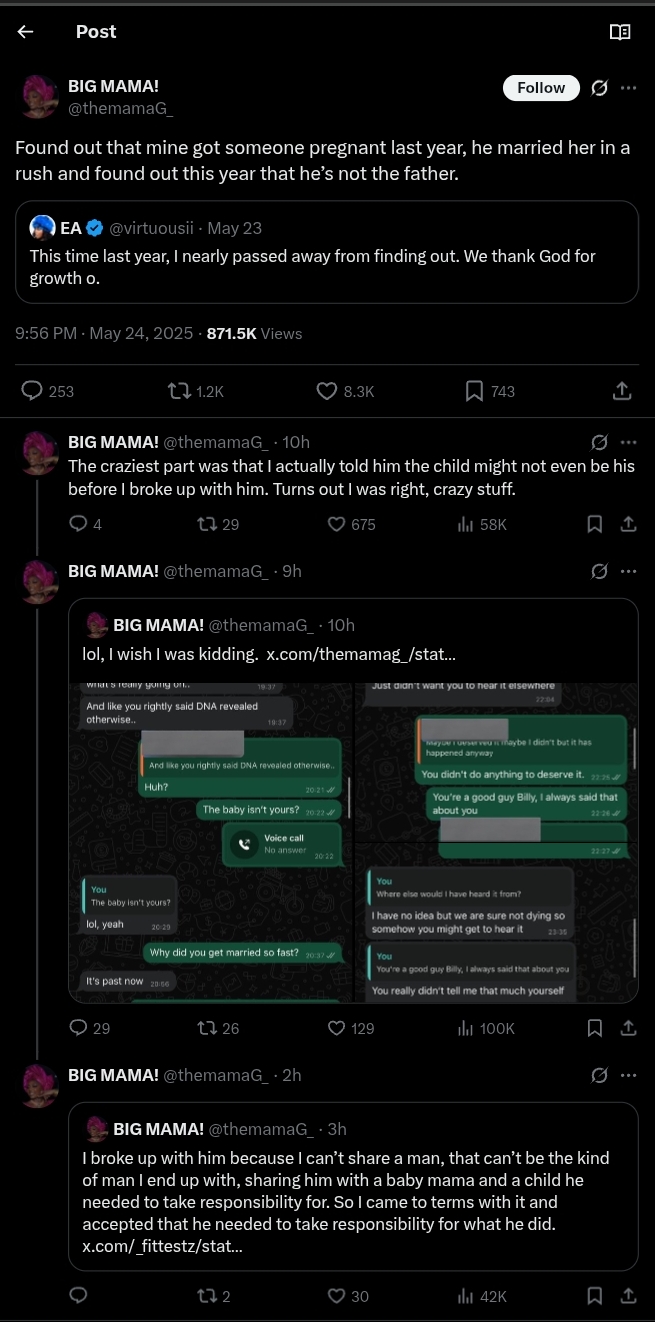This screenshot has height=1322, width=655.
Task: Click the Follow button
Action: 541,88
